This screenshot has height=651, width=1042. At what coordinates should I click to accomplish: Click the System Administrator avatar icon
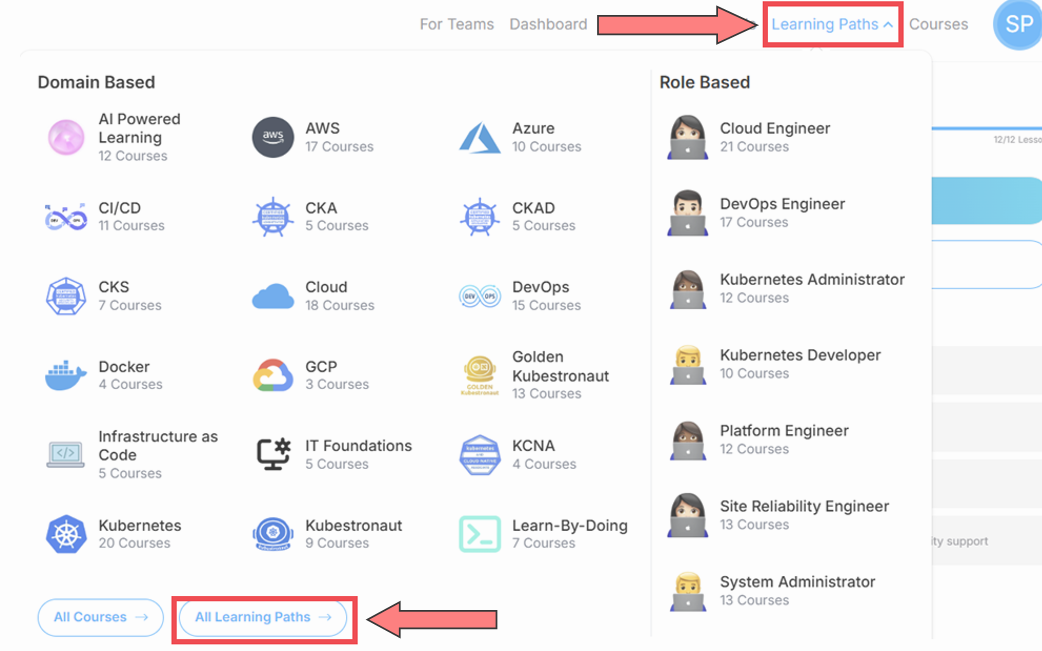point(687,591)
